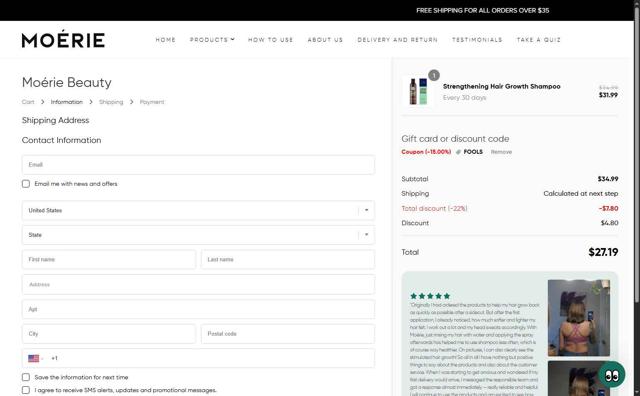640x396 pixels.
Task: Click the Strengthening Hair Growth Shampoo title
Action: (502, 87)
